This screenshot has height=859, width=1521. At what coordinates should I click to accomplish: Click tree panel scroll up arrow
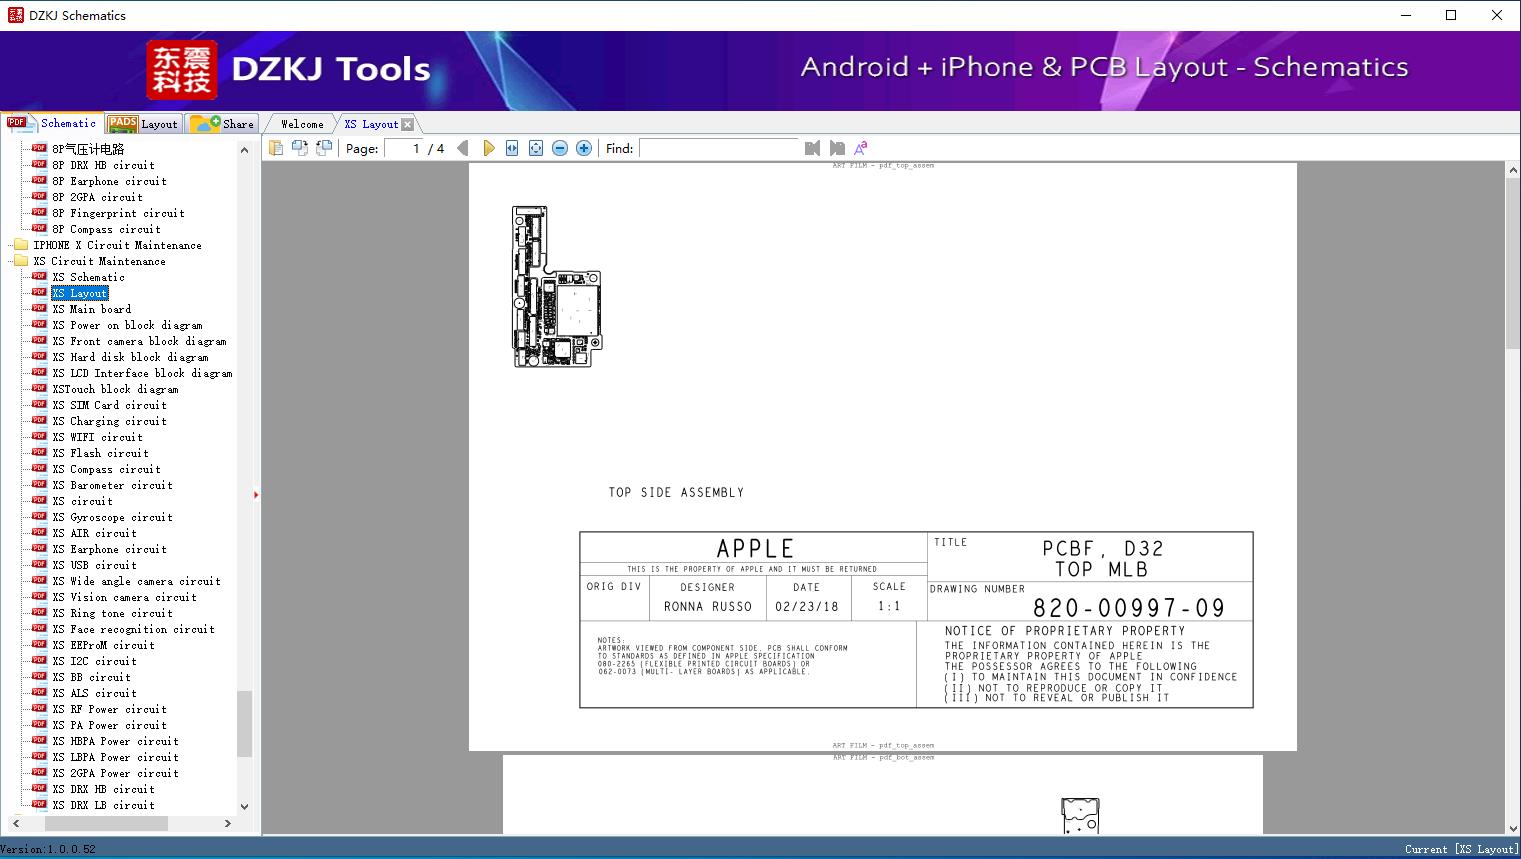(244, 150)
